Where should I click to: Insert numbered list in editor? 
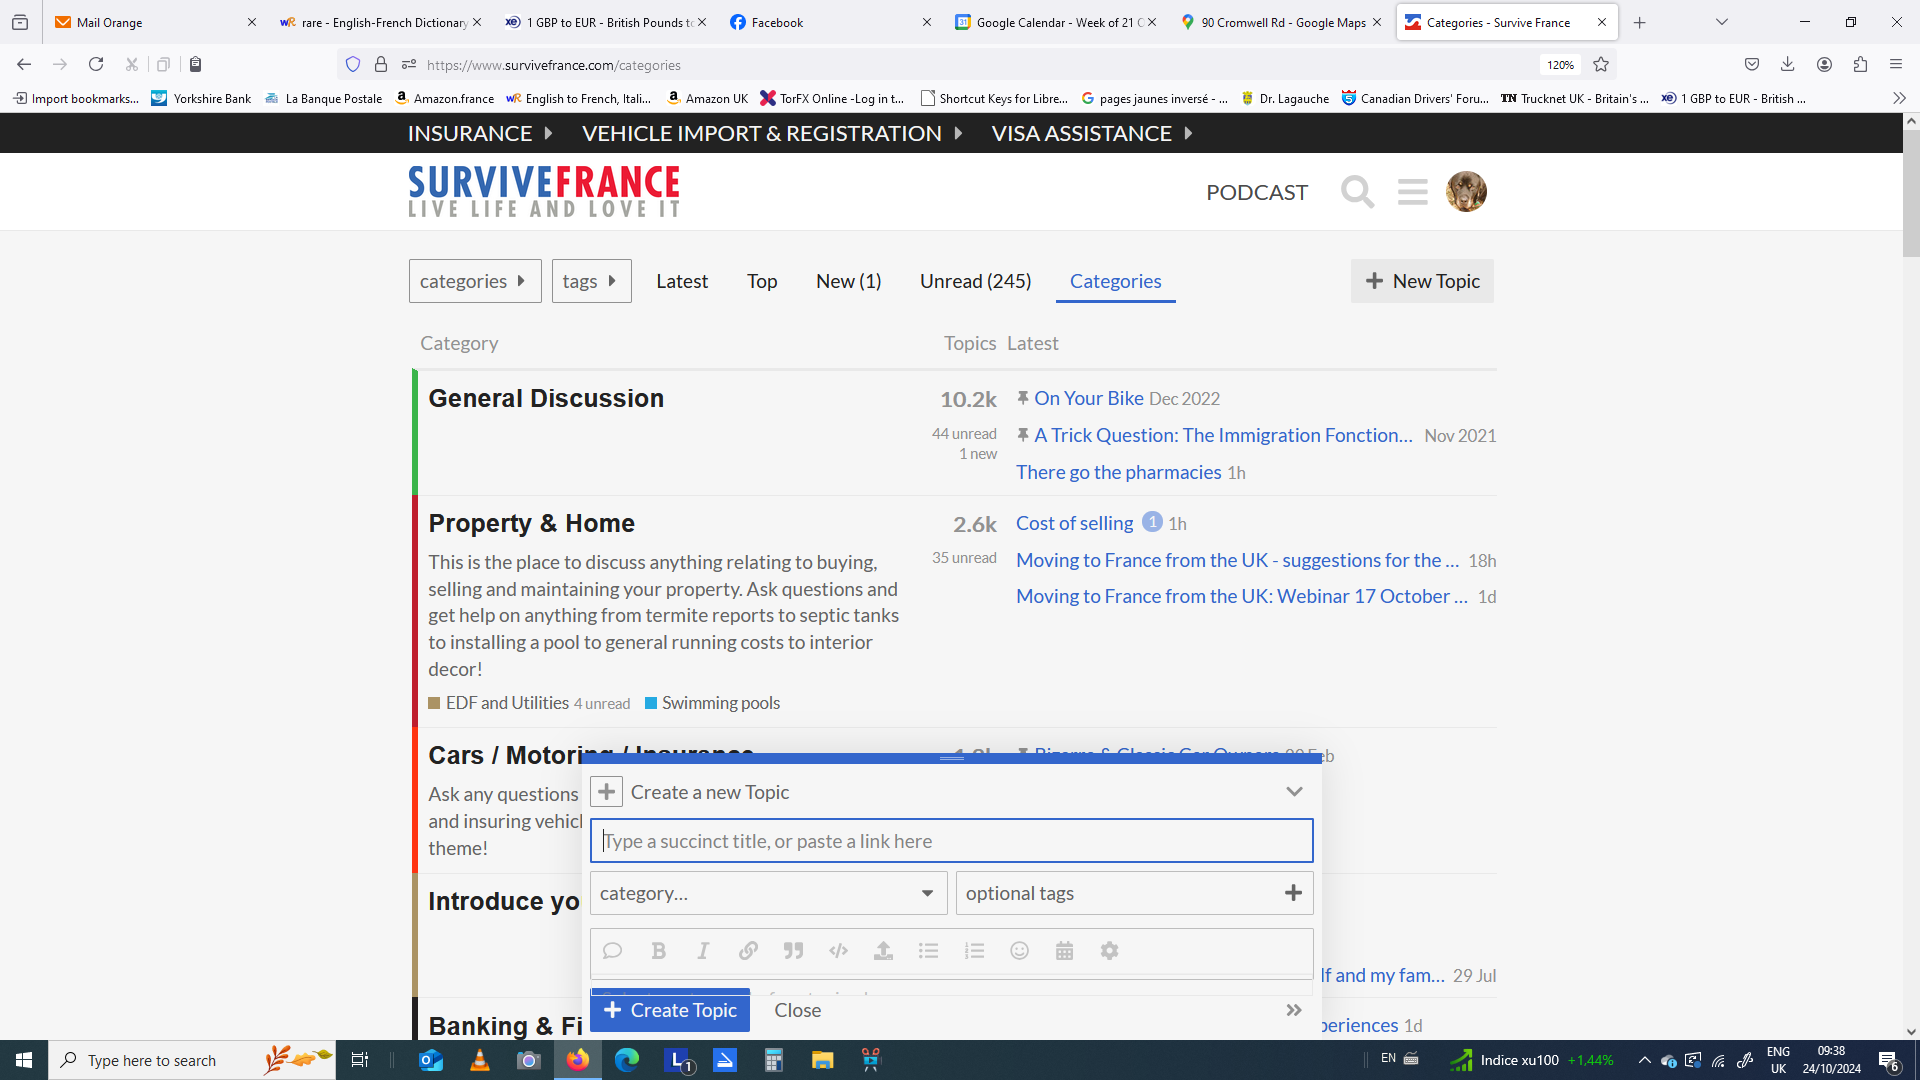(x=974, y=951)
